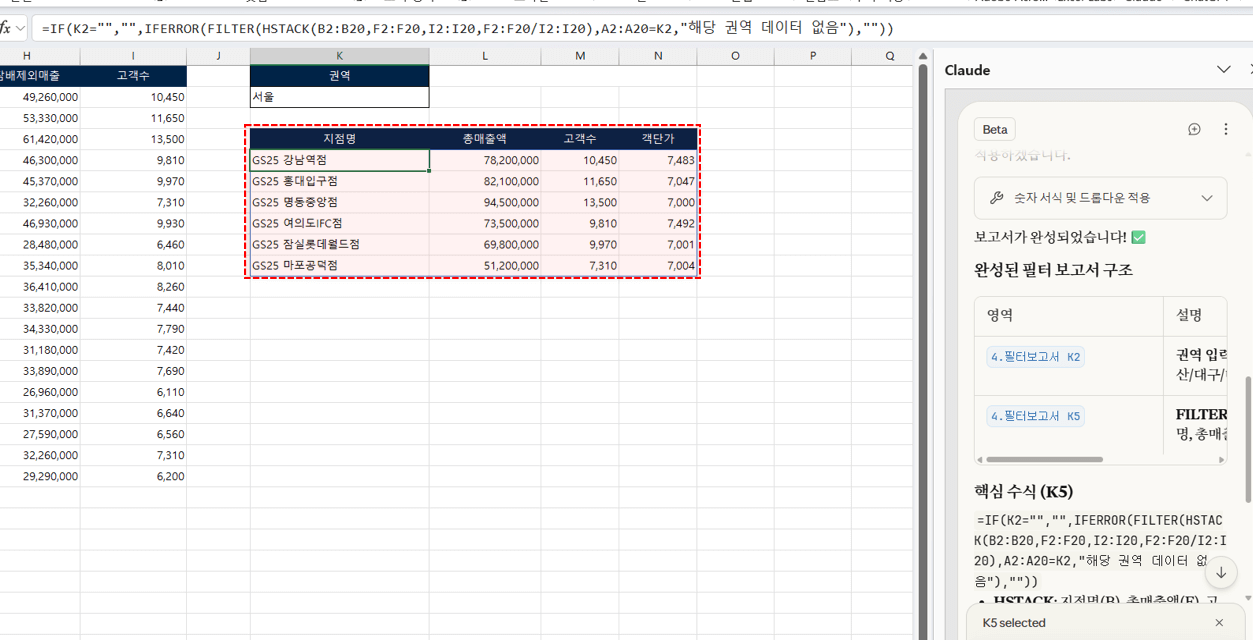
Task: Click the scroll-to-bottom arrow button
Action: click(x=1221, y=573)
